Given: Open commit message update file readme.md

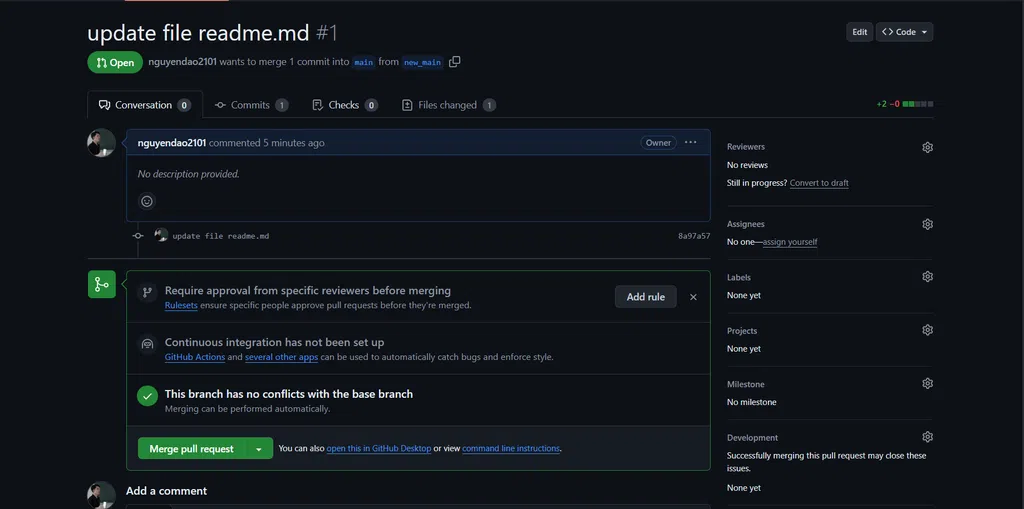Looking at the screenshot, I should [x=221, y=236].
